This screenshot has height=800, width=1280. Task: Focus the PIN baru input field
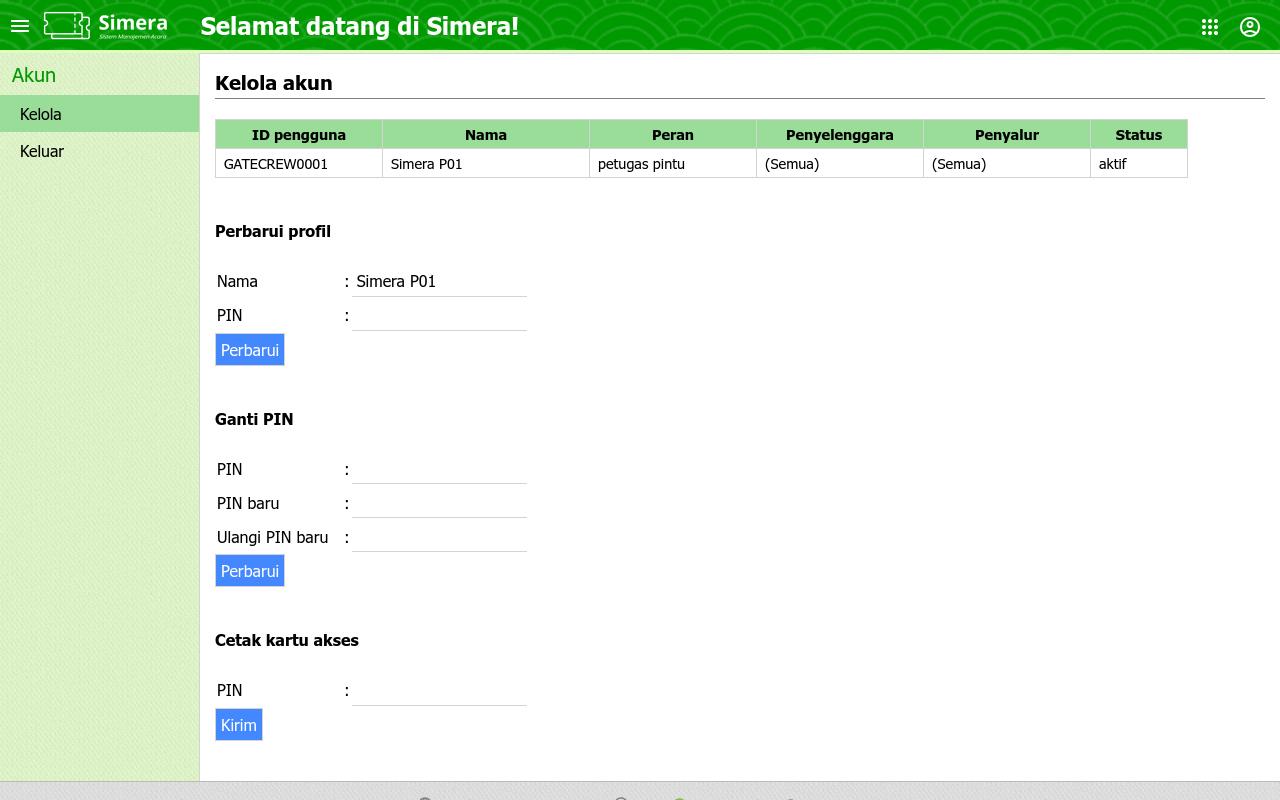click(439, 504)
